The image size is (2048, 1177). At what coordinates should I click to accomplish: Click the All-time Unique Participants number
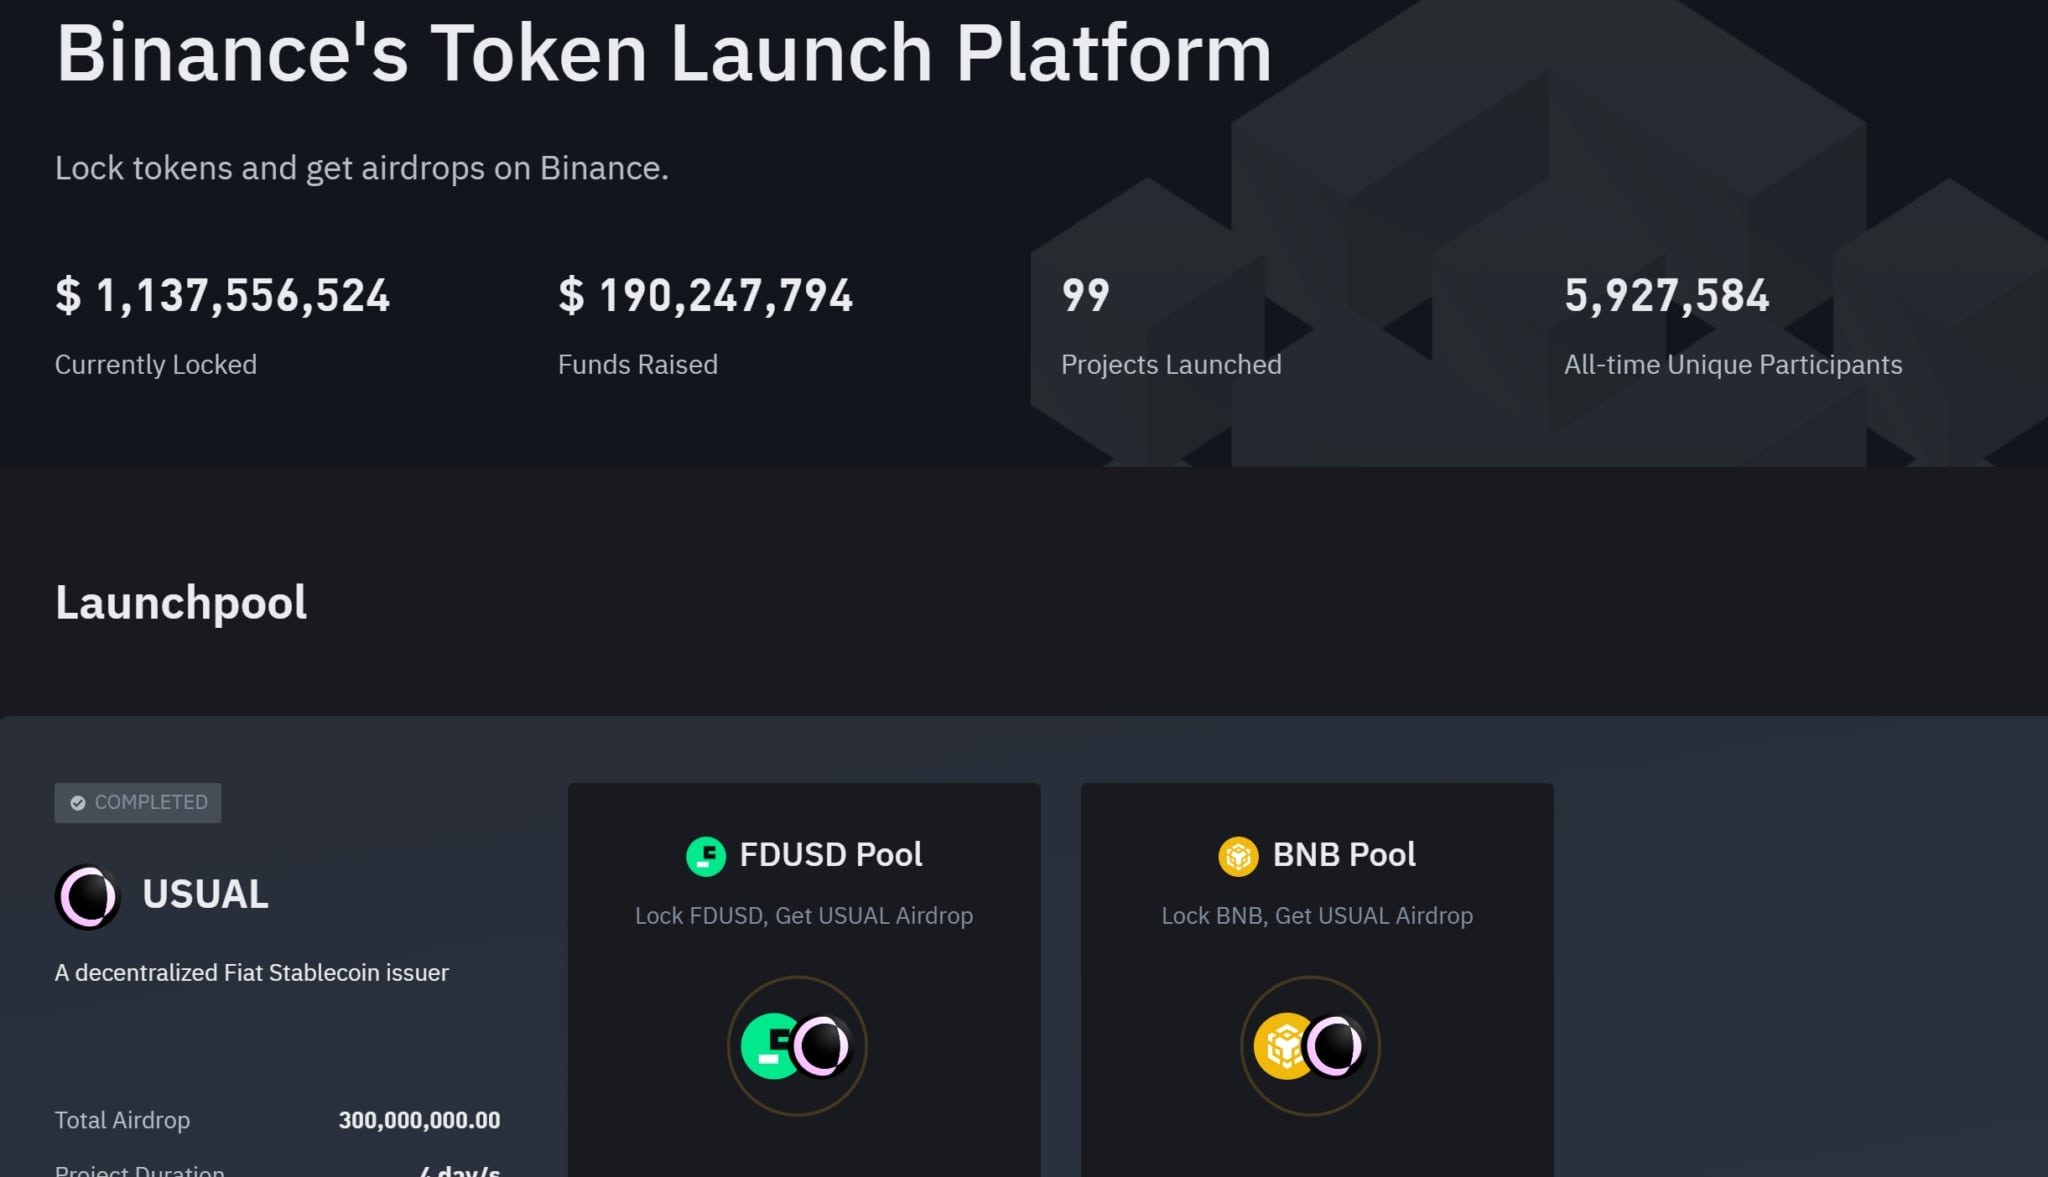pyautogui.click(x=1667, y=296)
